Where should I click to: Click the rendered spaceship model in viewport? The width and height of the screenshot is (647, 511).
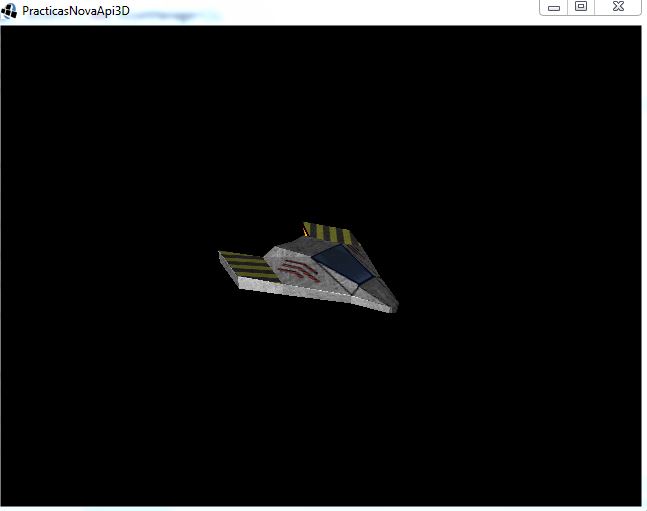[308, 267]
